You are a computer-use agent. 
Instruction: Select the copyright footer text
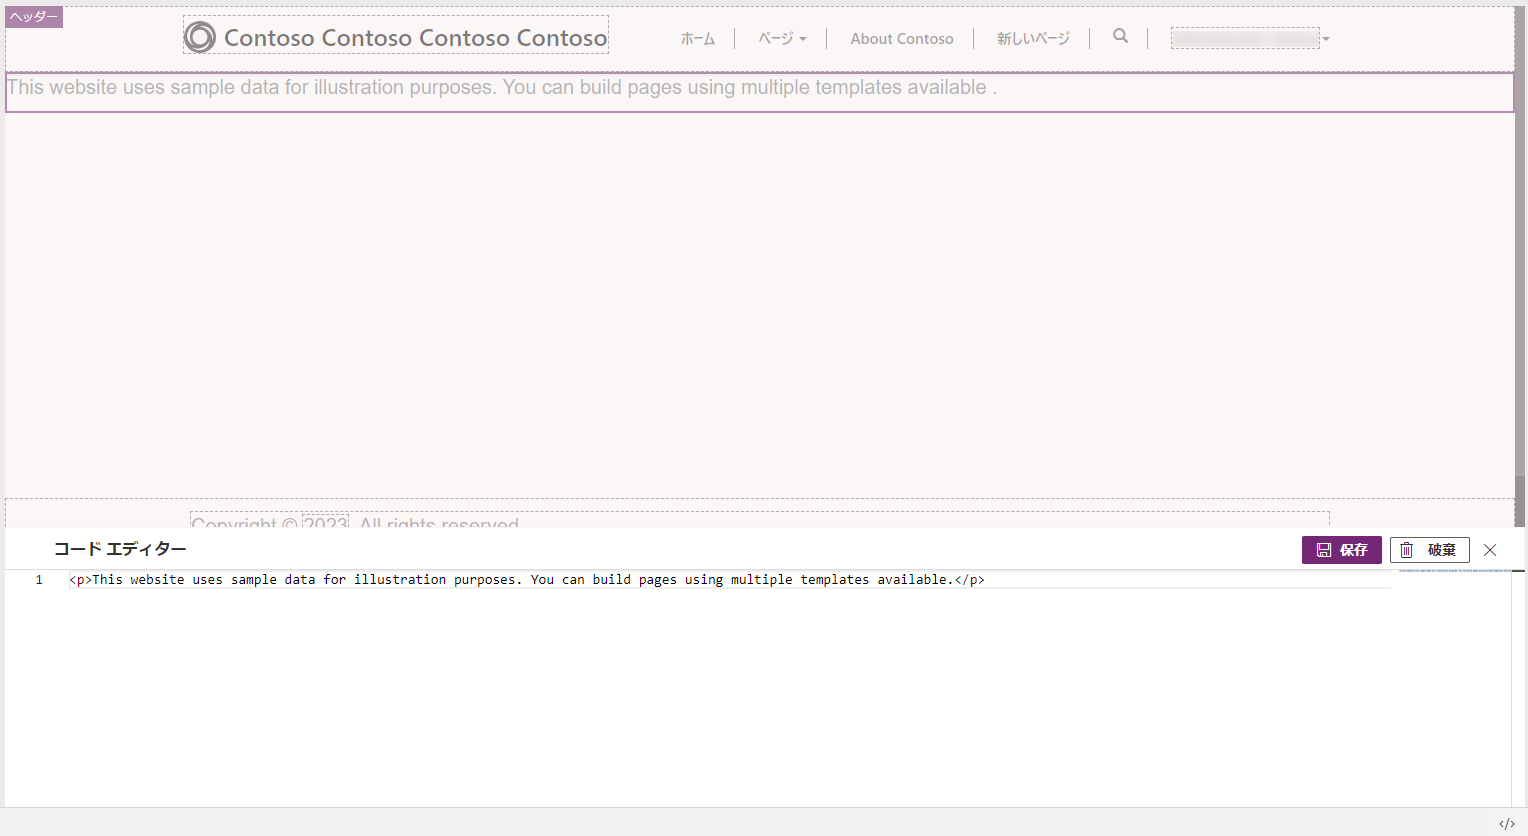pyautogui.click(x=355, y=521)
